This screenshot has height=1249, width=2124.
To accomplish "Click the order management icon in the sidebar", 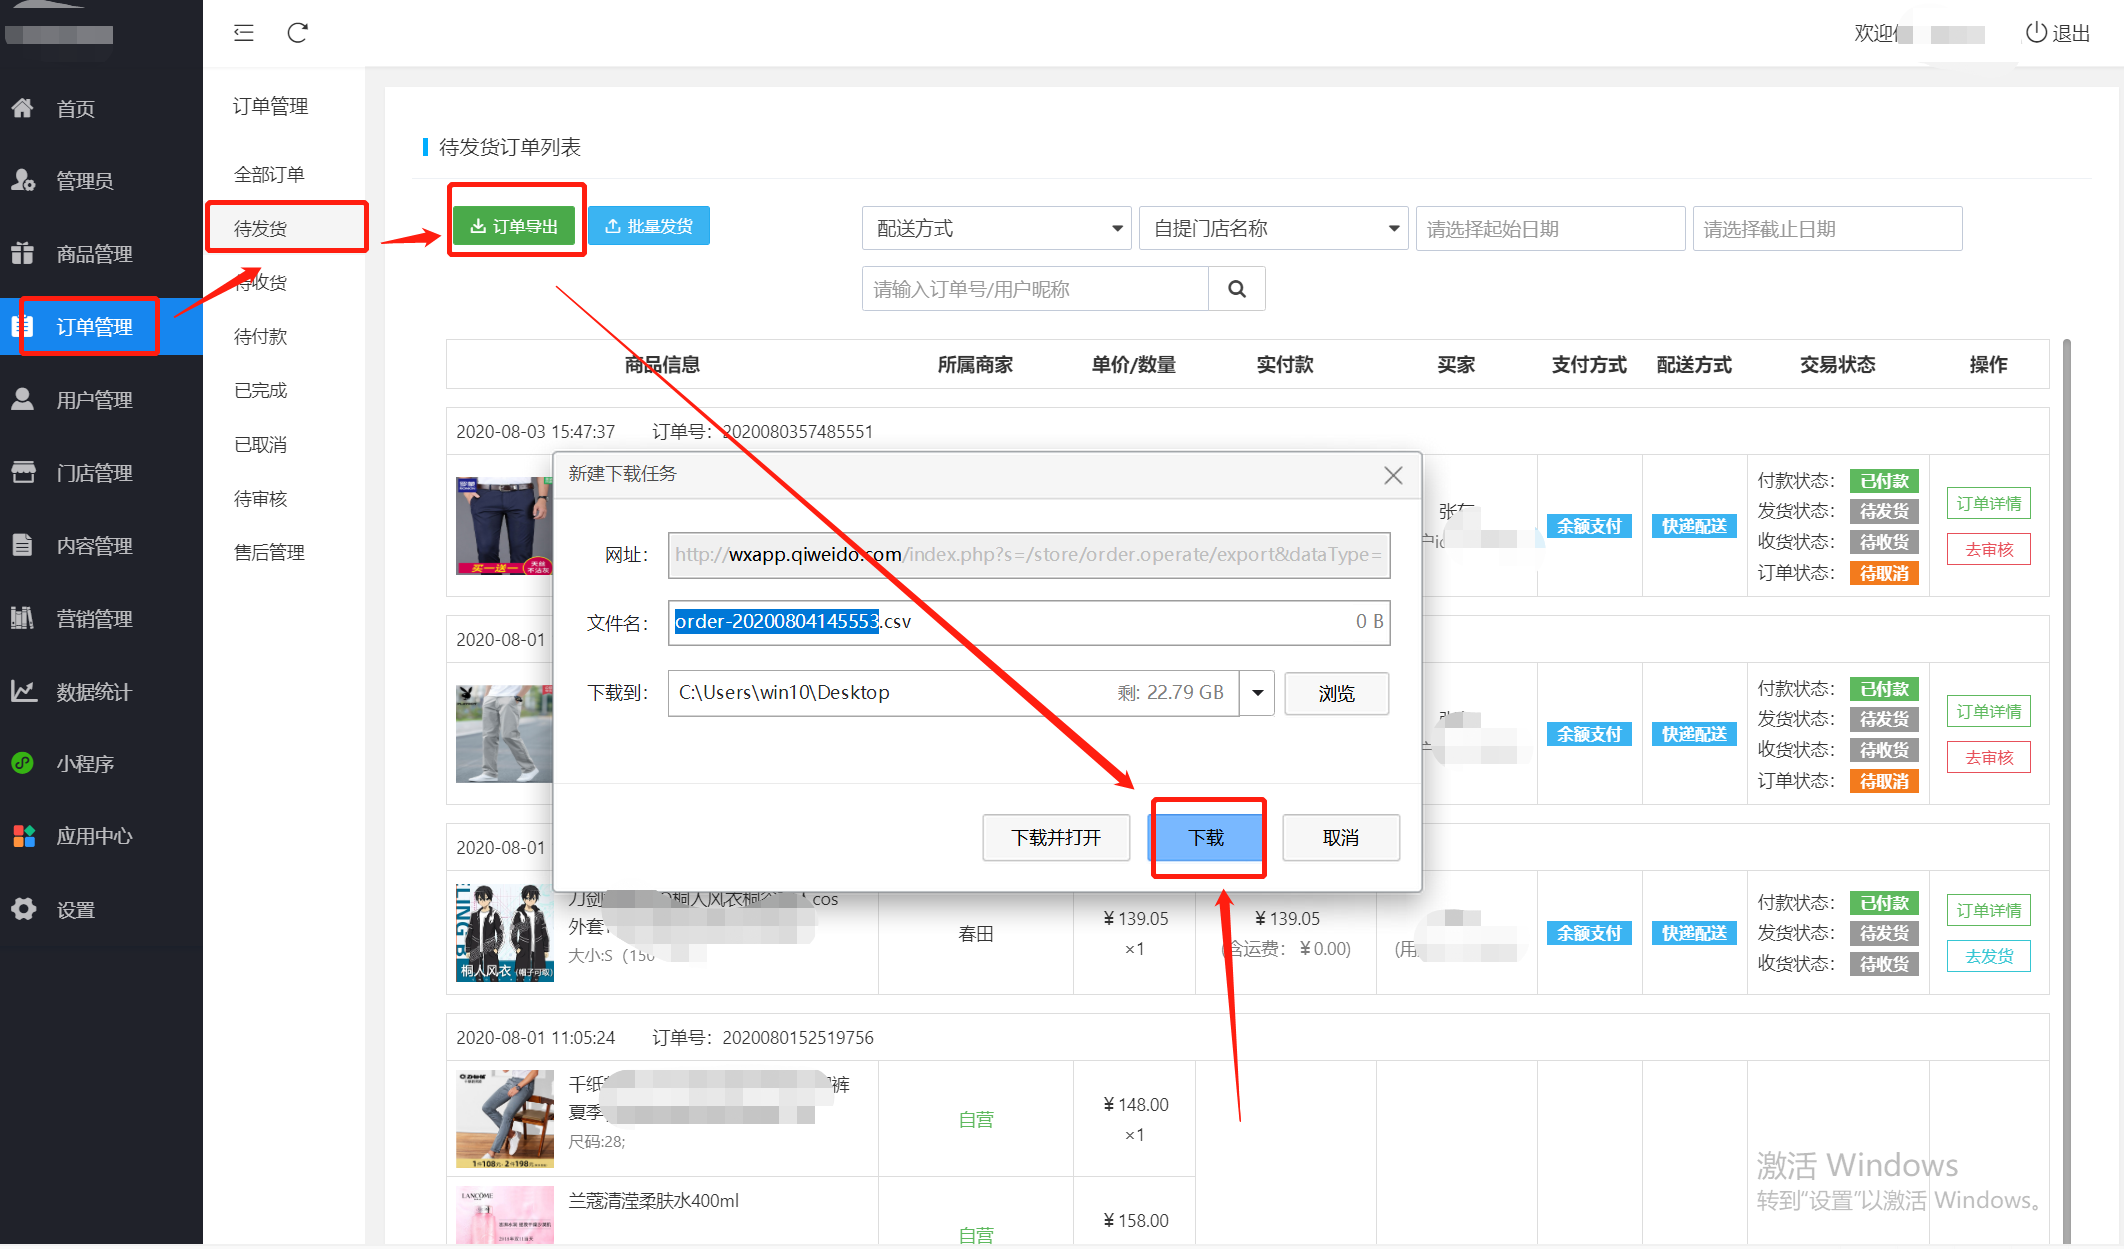I will tap(23, 326).
